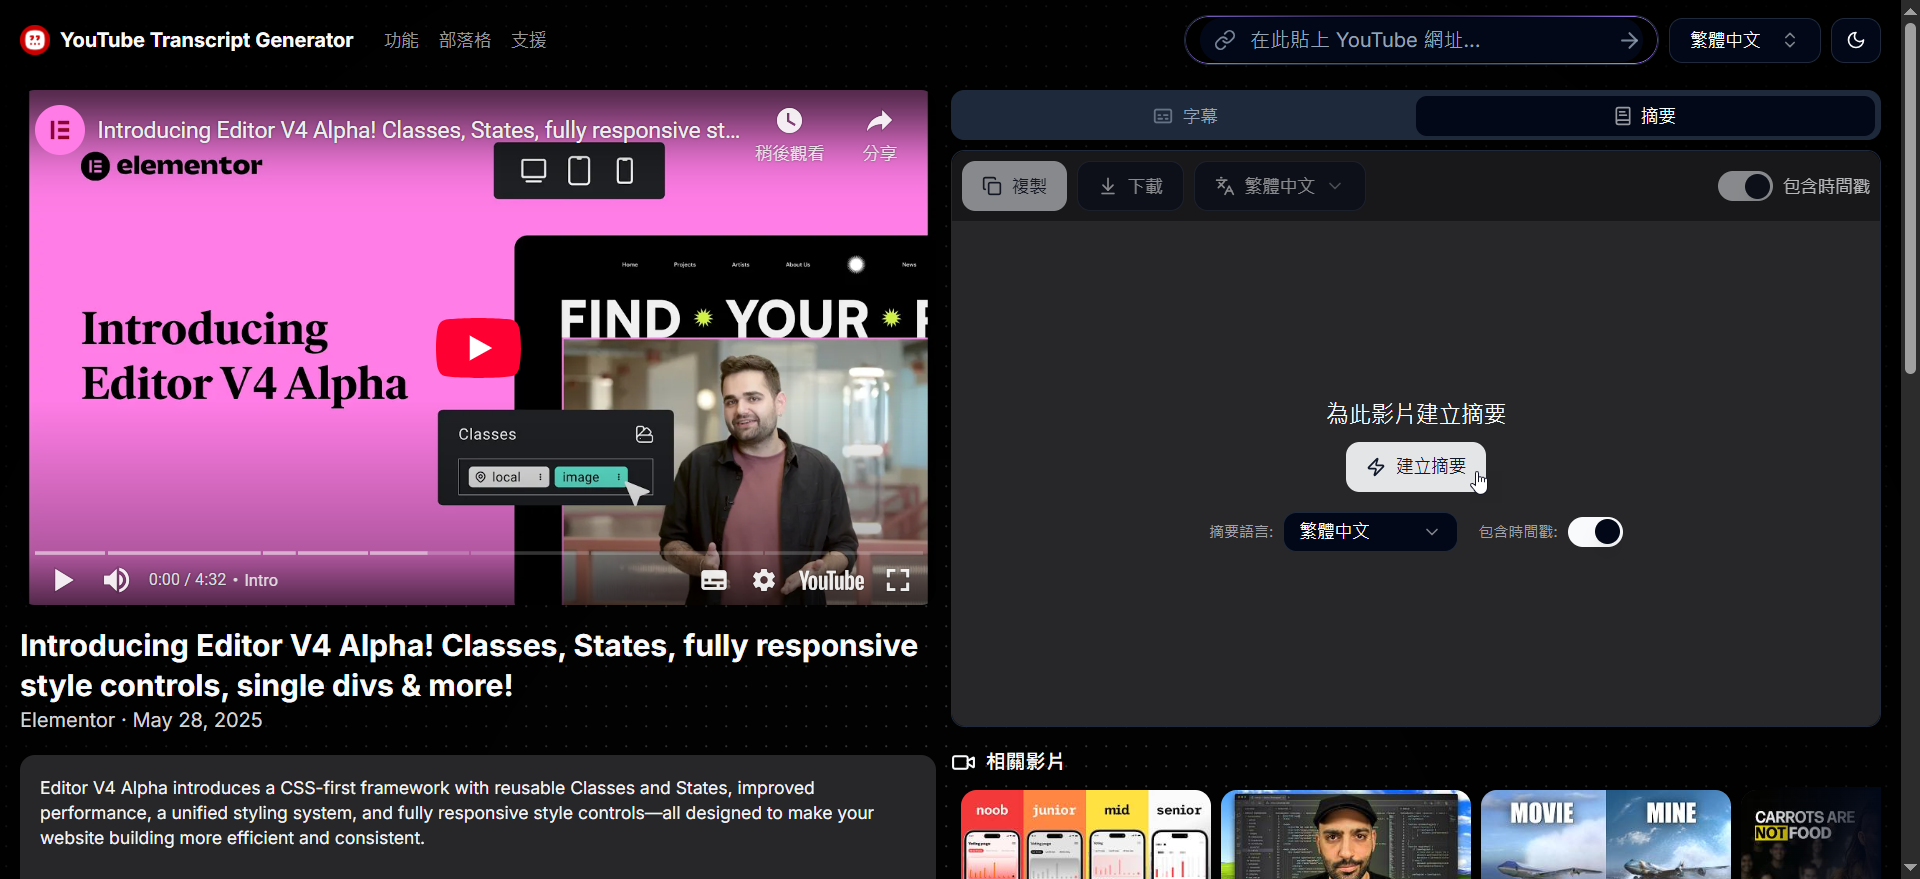The width and height of the screenshot is (1920, 879).
Task: Open 繁體中文 translation dropdown in toolbar
Action: pos(1279,186)
